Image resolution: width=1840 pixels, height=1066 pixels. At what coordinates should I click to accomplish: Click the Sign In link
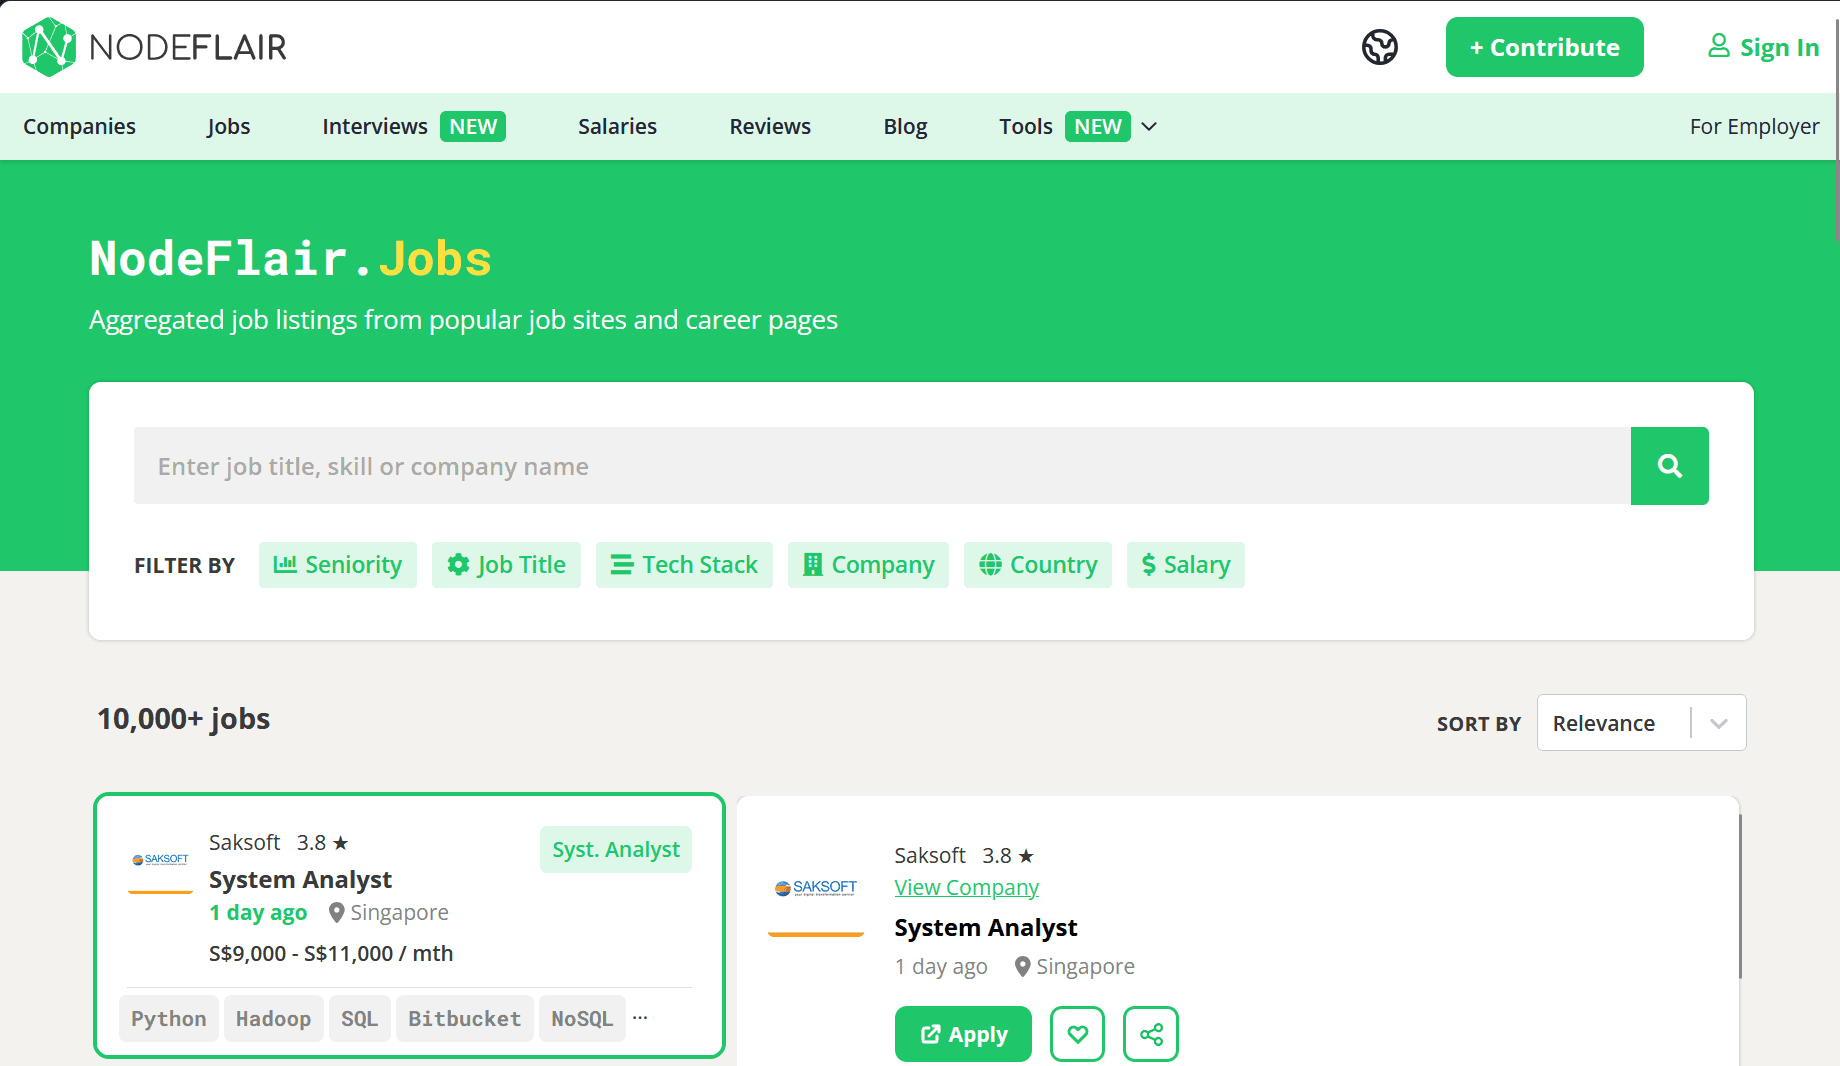(x=1779, y=47)
